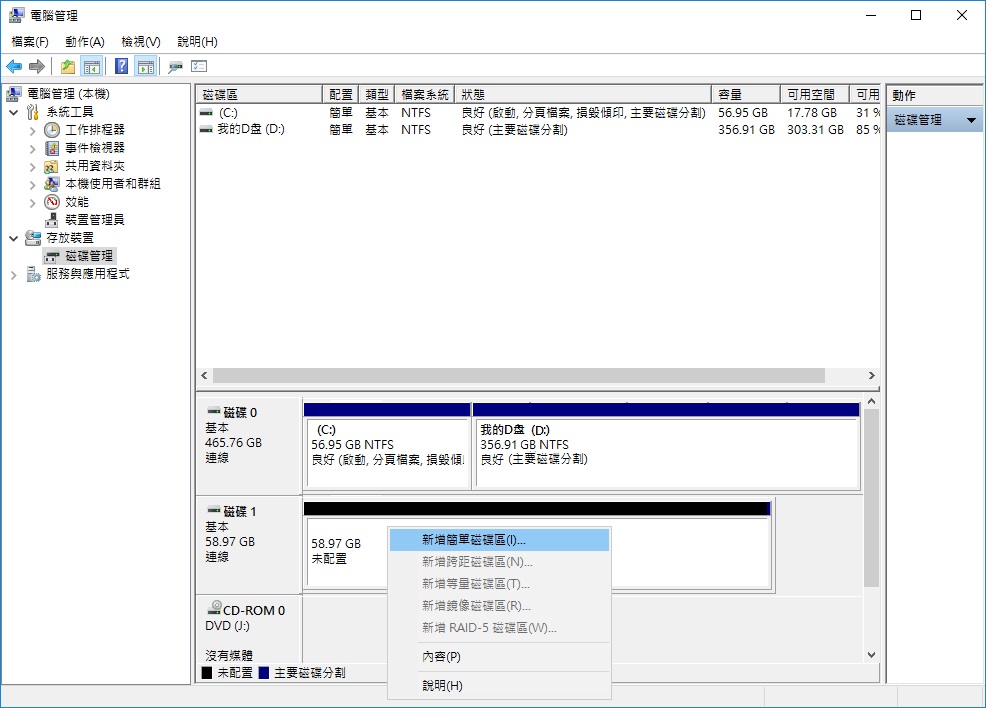Click the blue 主要磁碟分割 legend swatch
Screen dimensions: 986x708
263,673
